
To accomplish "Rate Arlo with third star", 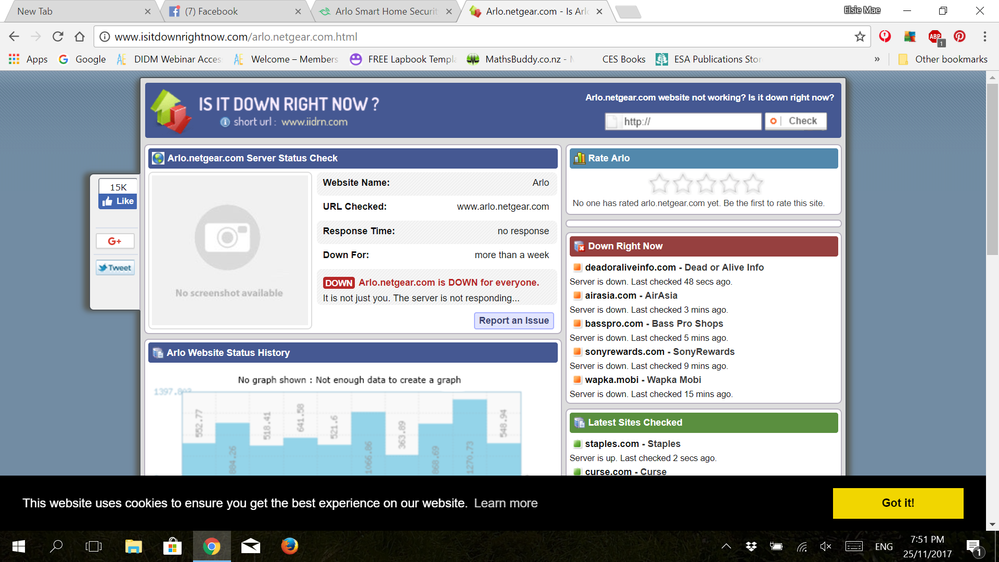I will coord(706,184).
